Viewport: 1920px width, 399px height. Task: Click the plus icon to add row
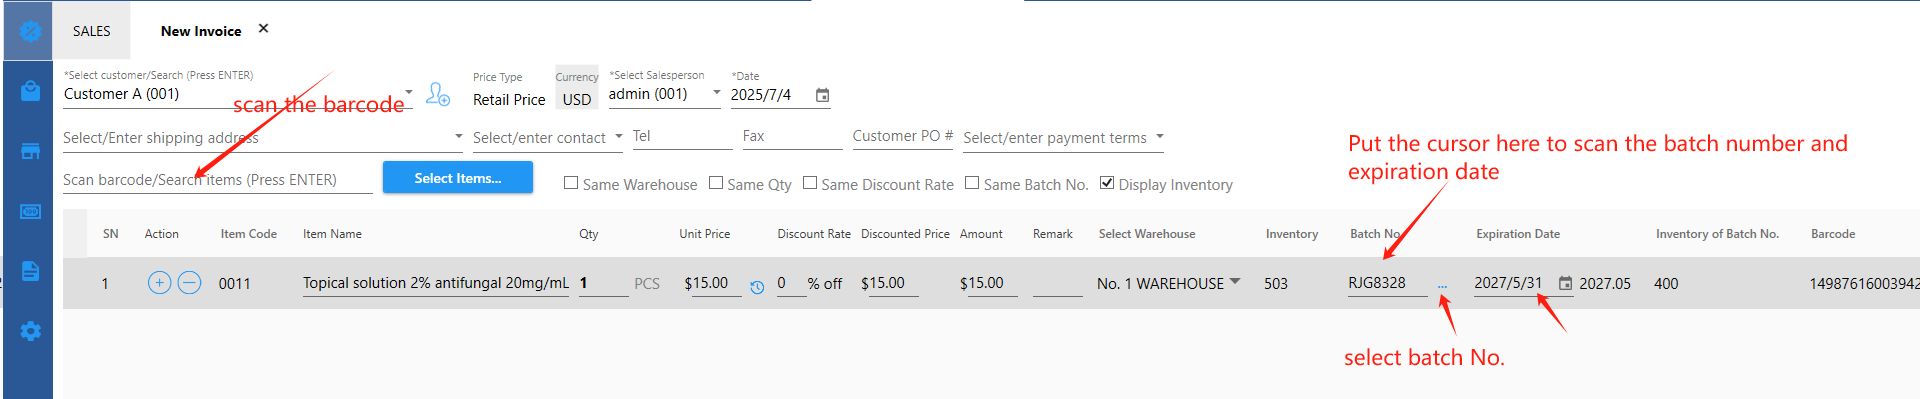[x=159, y=283]
